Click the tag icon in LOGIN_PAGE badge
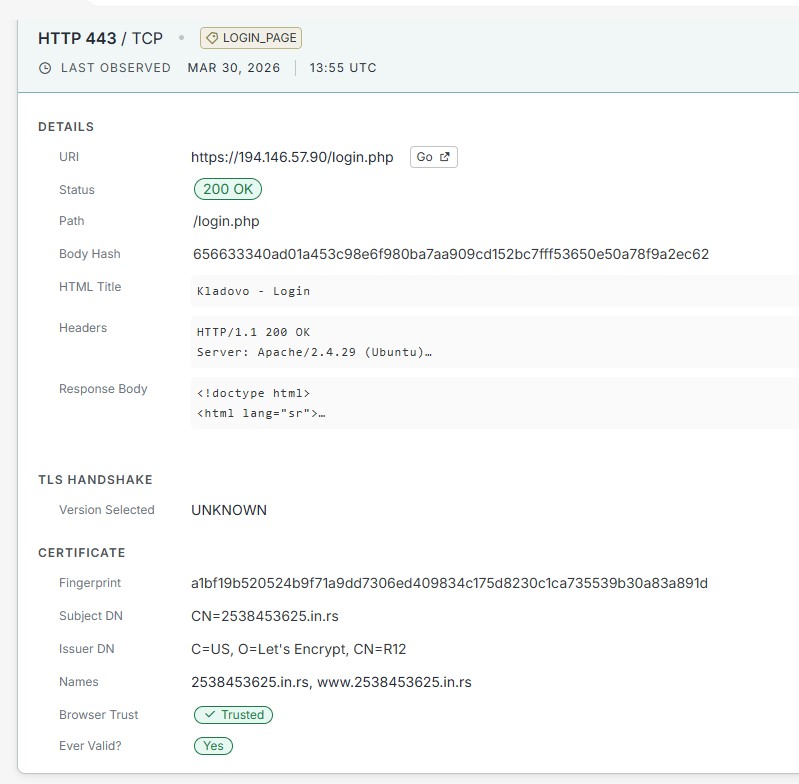 pyautogui.click(x=212, y=38)
